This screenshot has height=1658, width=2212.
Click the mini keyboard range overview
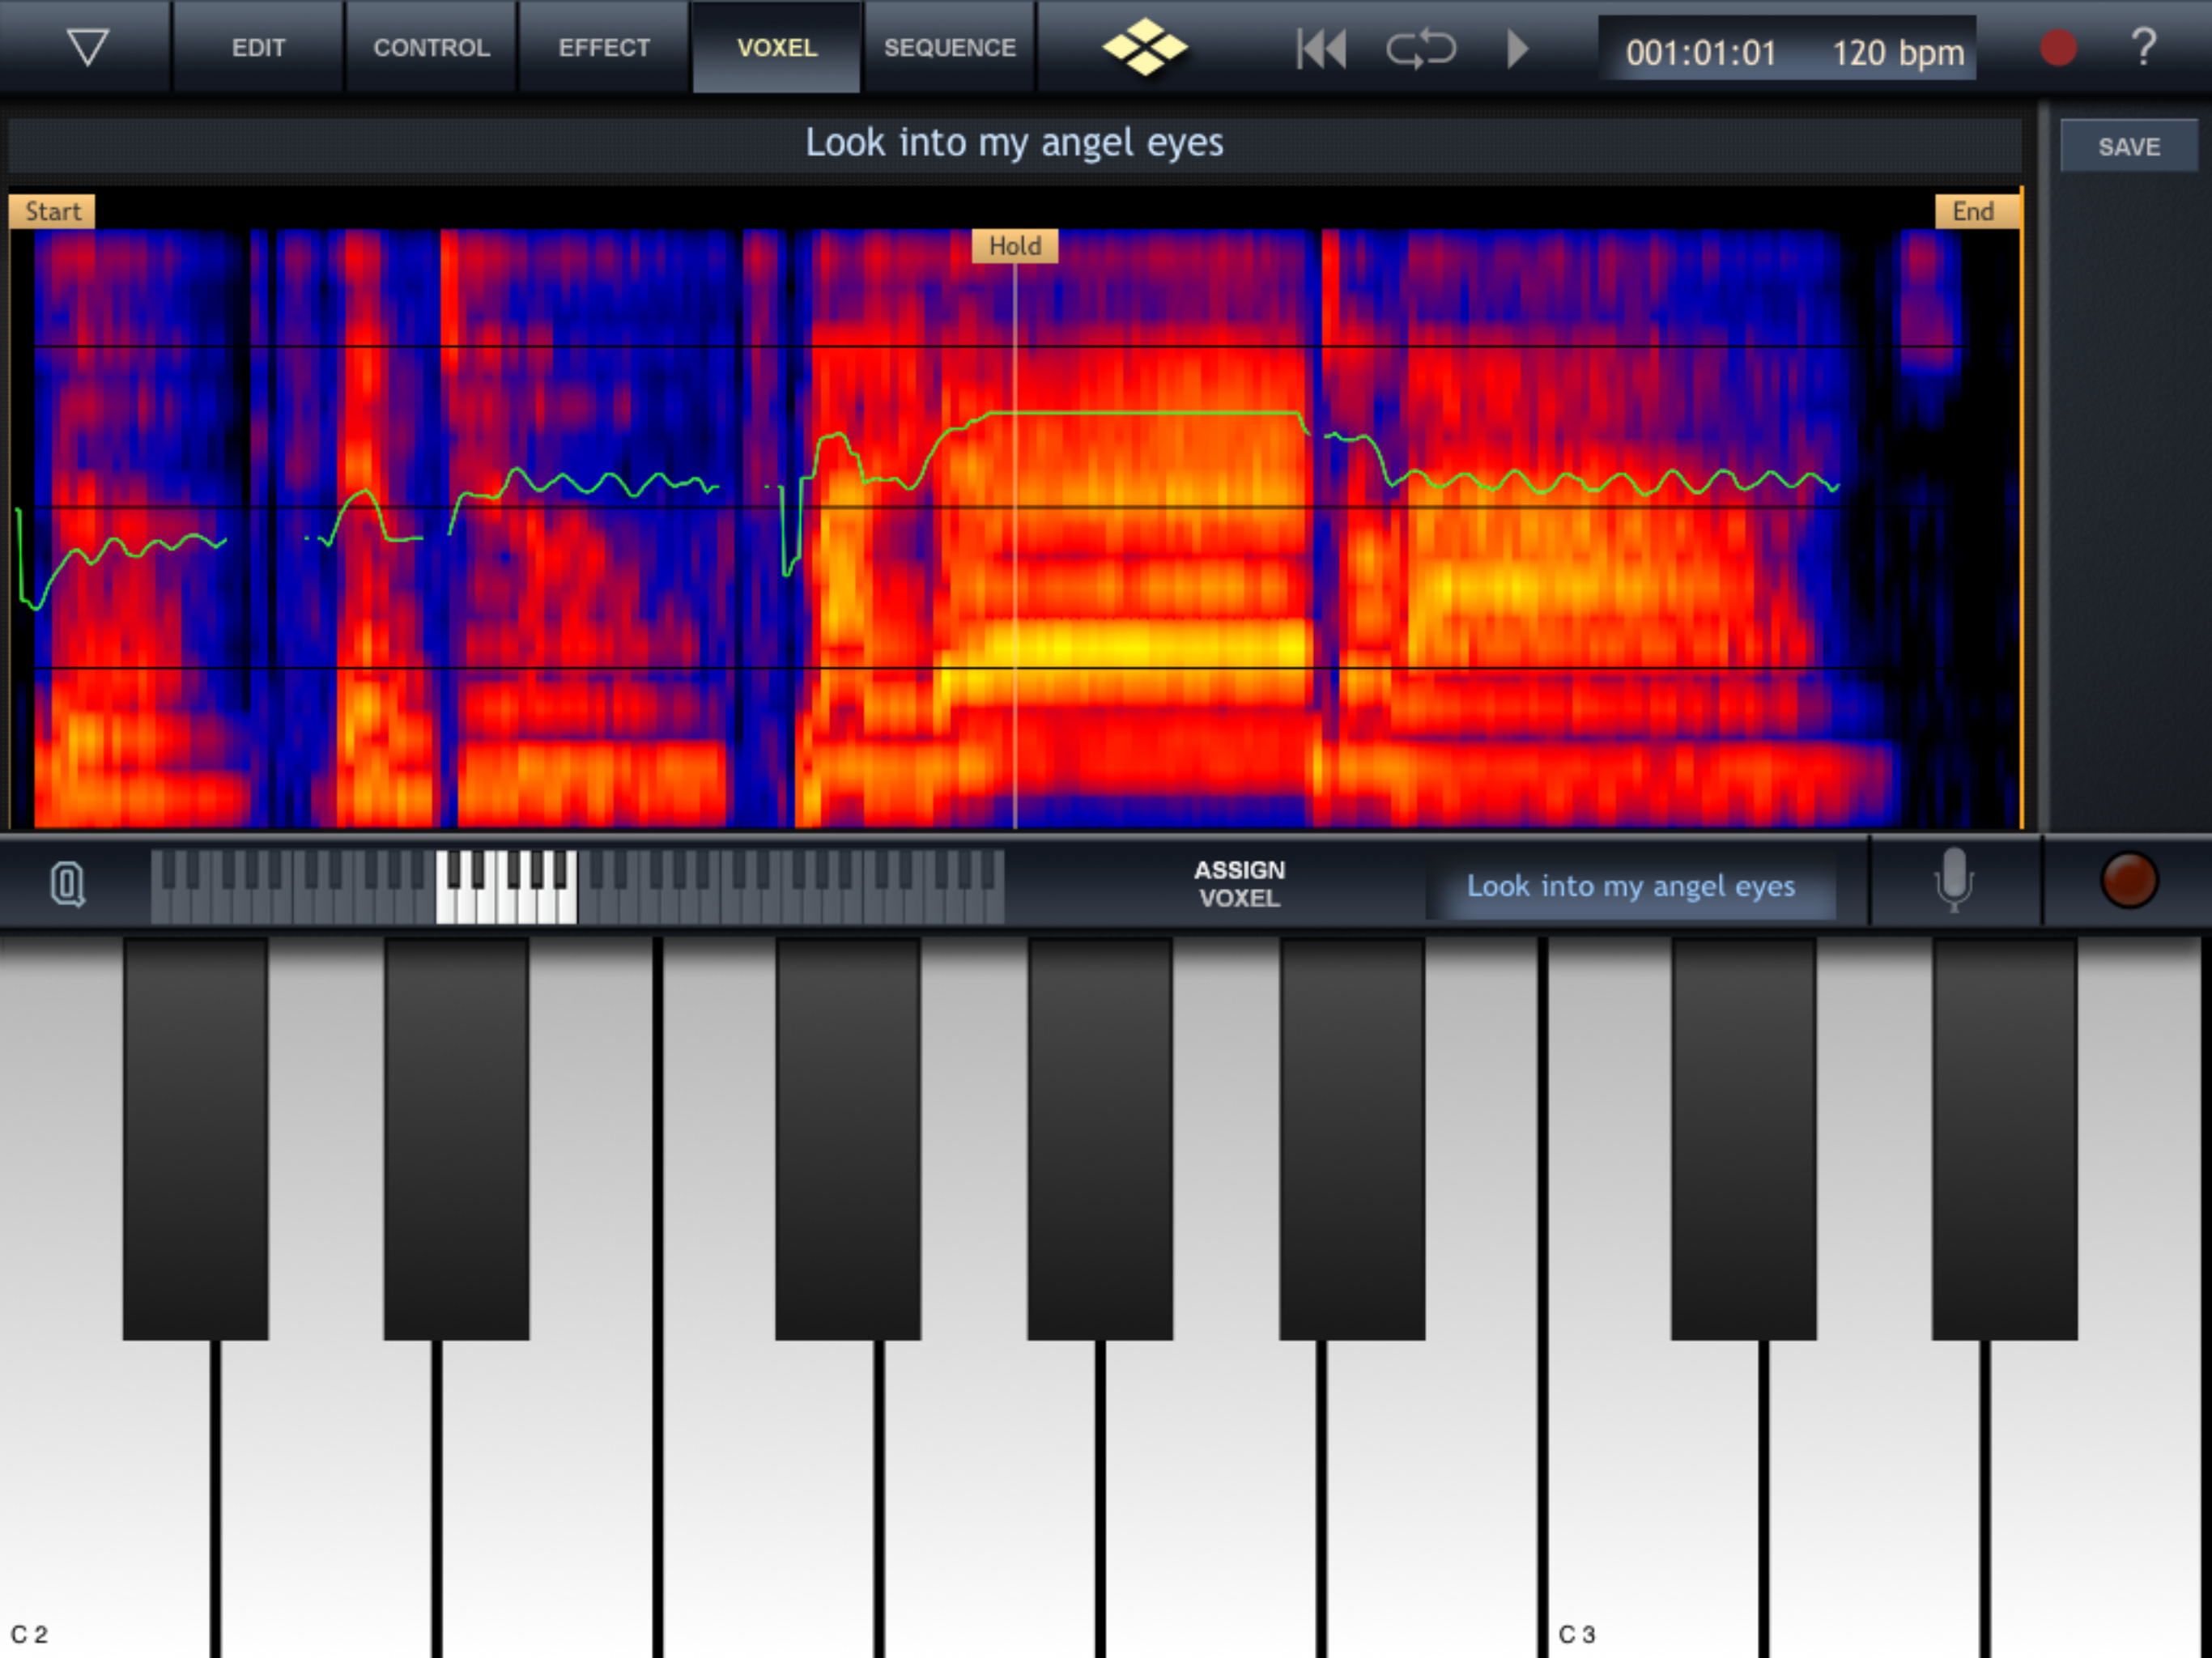coord(577,886)
